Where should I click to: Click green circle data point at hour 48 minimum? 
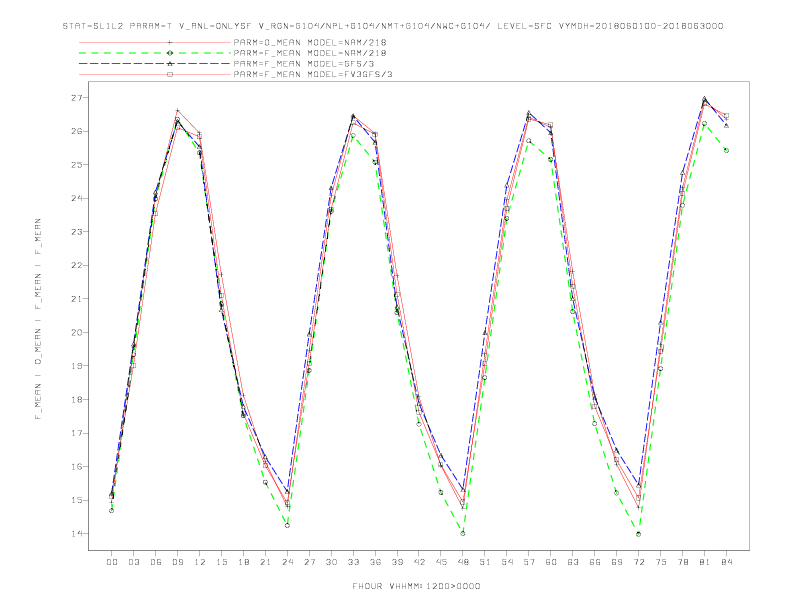[463, 533]
